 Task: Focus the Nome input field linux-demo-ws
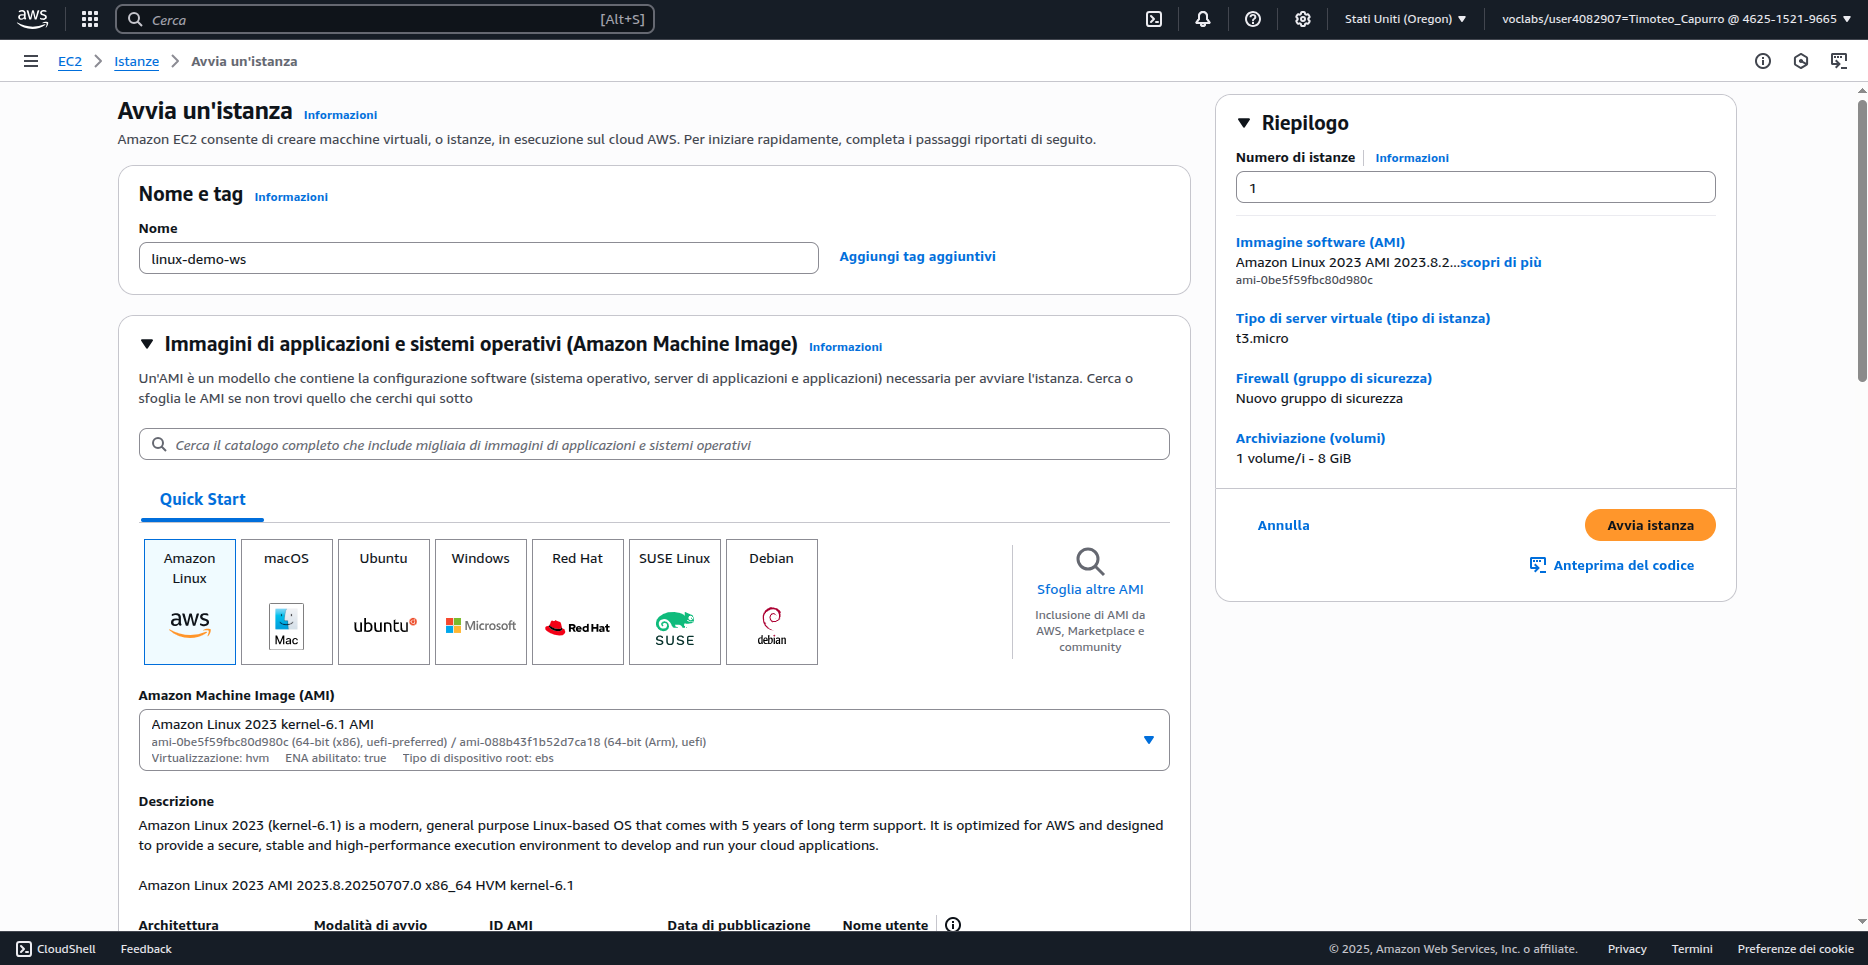pyautogui.click(x=478, y=258)
